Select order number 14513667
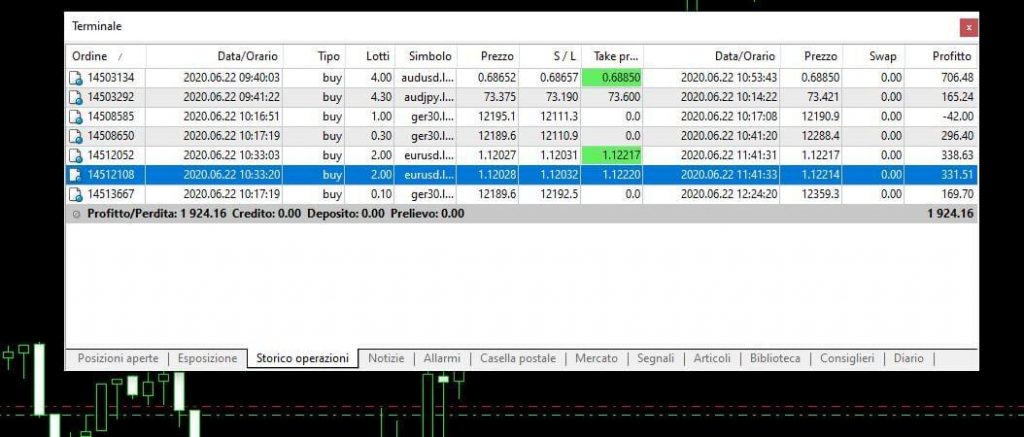The width and height of the screenshot is (1024, 437). pos(111,194)
